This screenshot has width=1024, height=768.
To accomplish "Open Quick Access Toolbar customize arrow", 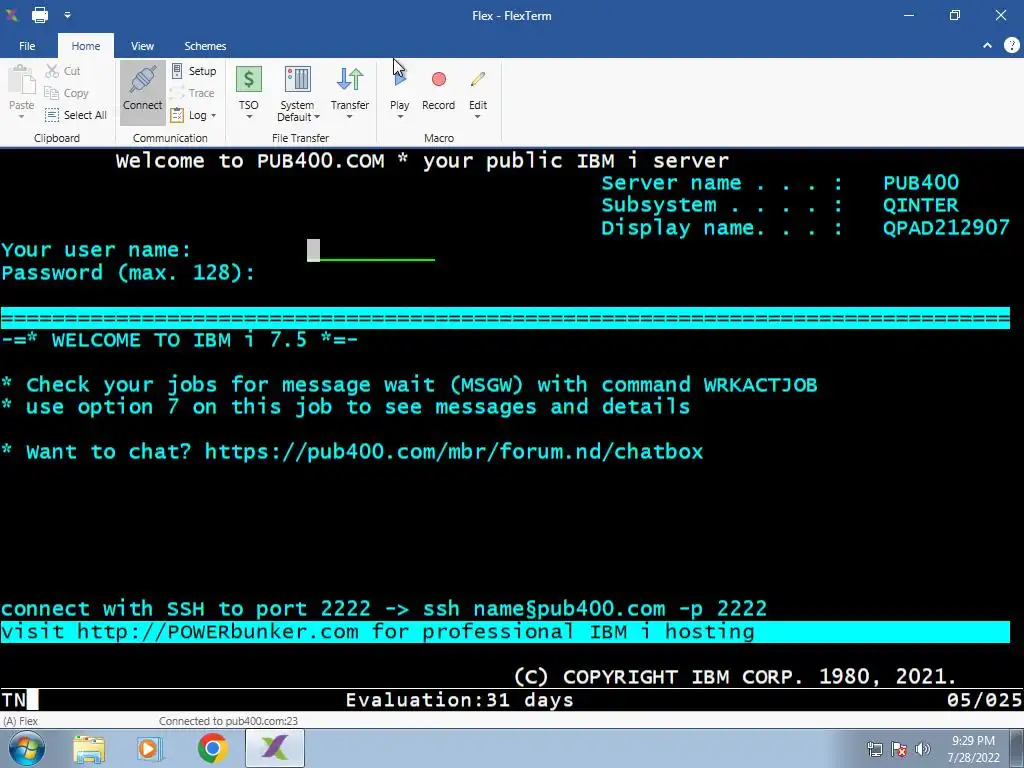I will [67, 14].
